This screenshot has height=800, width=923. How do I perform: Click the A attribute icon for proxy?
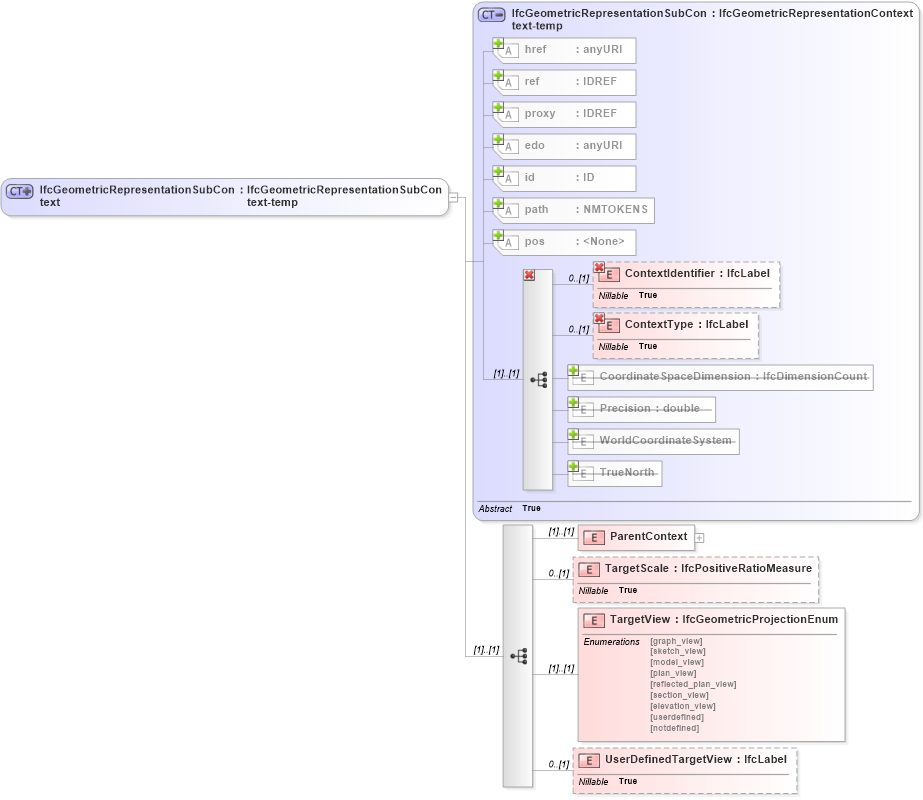tap(509, 115)
